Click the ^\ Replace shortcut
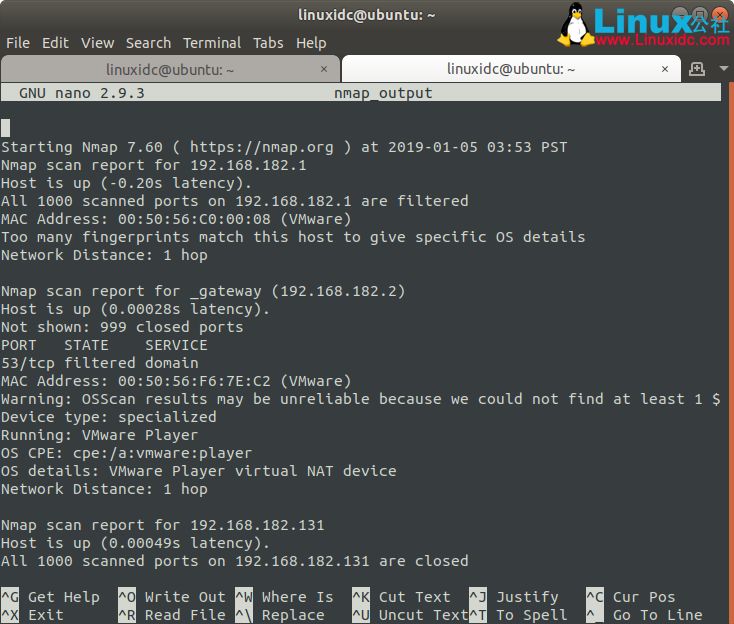The width and height of the screenshot is (734, 624). pos(280,615)
